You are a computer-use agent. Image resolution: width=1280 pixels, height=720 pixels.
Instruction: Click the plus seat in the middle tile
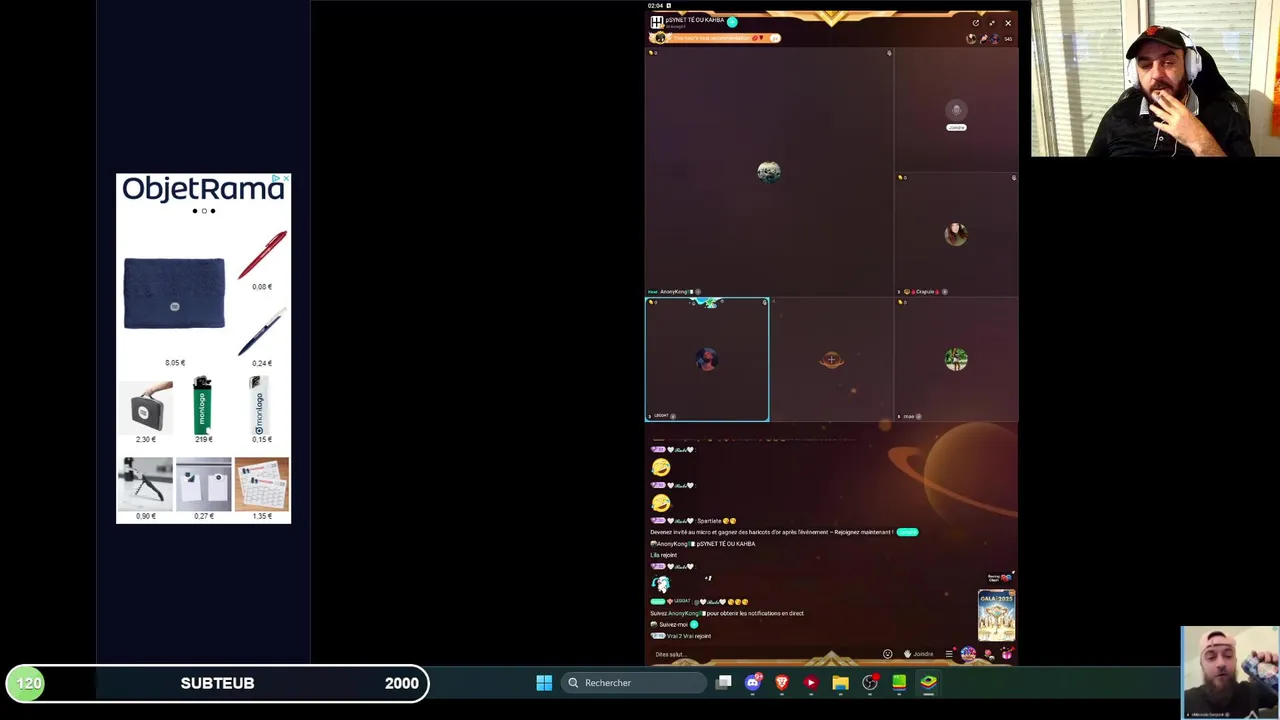(831, 359)
